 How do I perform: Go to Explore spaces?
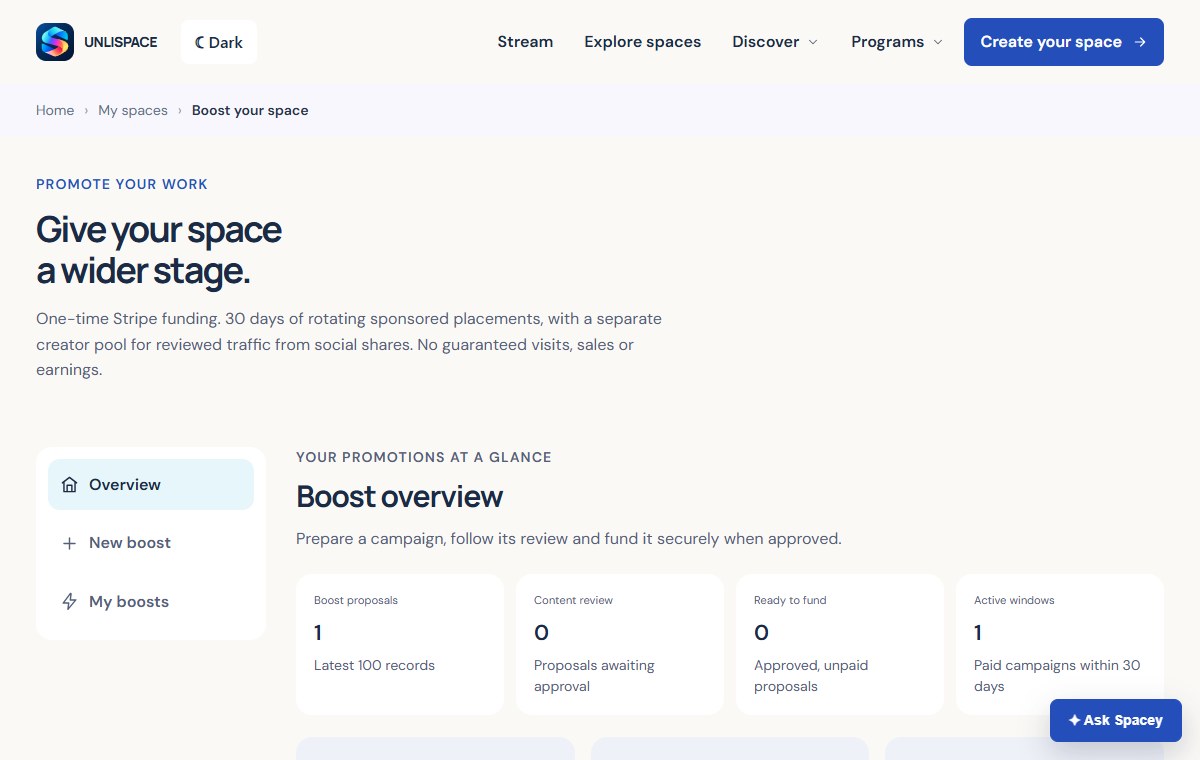[x=643, y=42]
